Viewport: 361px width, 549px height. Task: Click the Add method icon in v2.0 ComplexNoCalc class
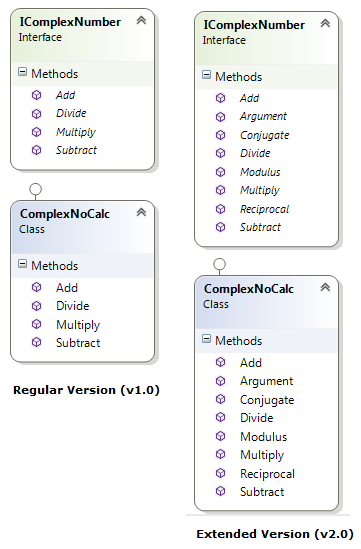click(x=220, y=362)
